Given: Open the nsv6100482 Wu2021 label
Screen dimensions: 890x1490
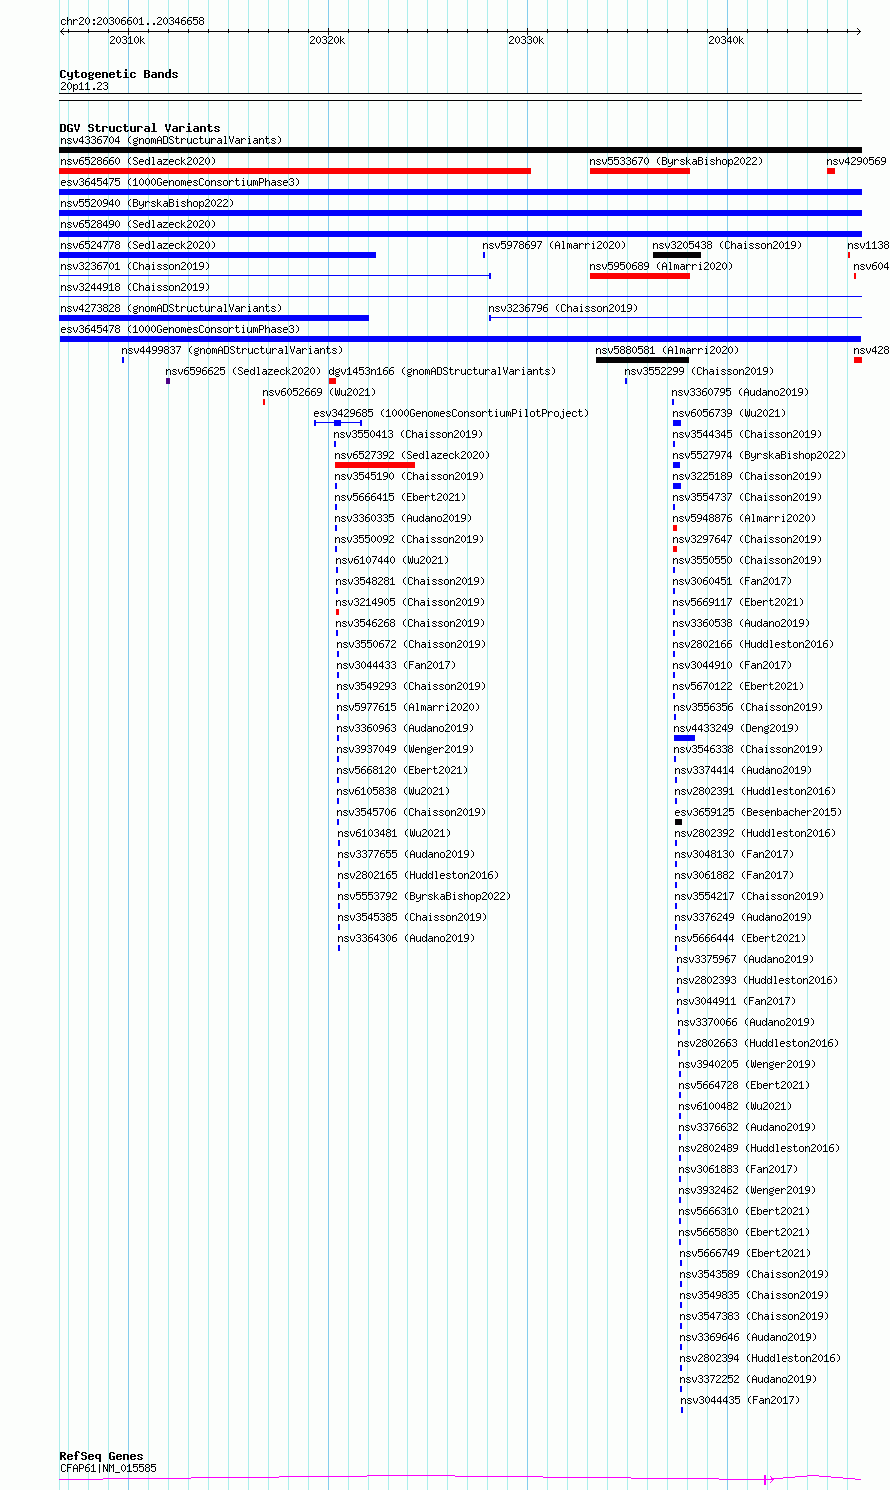Looking at the screenshot, I should (735, 1106).
